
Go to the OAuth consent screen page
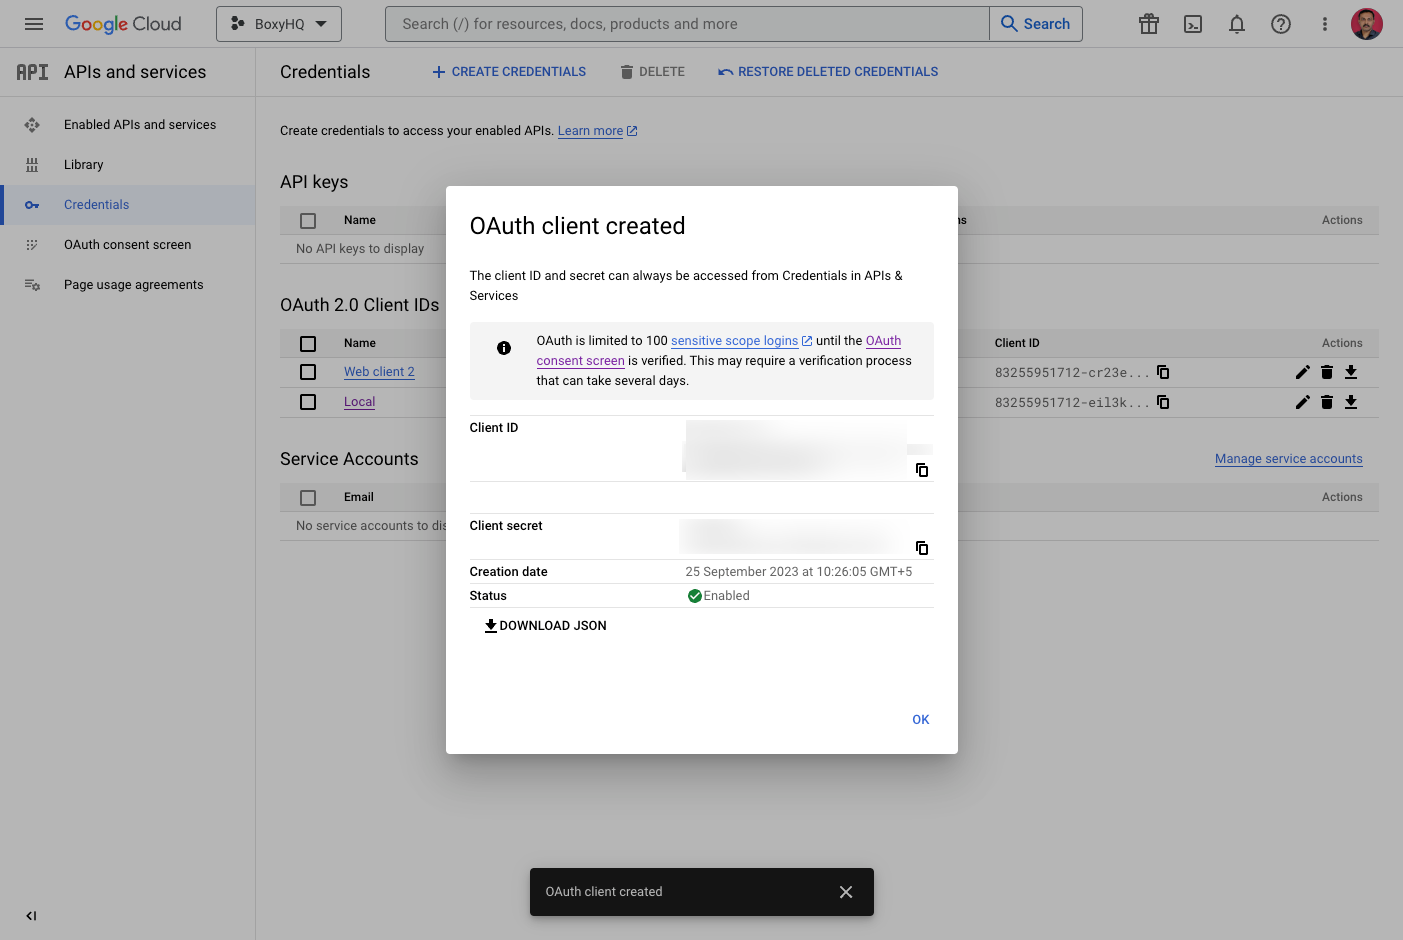(127, 244)
